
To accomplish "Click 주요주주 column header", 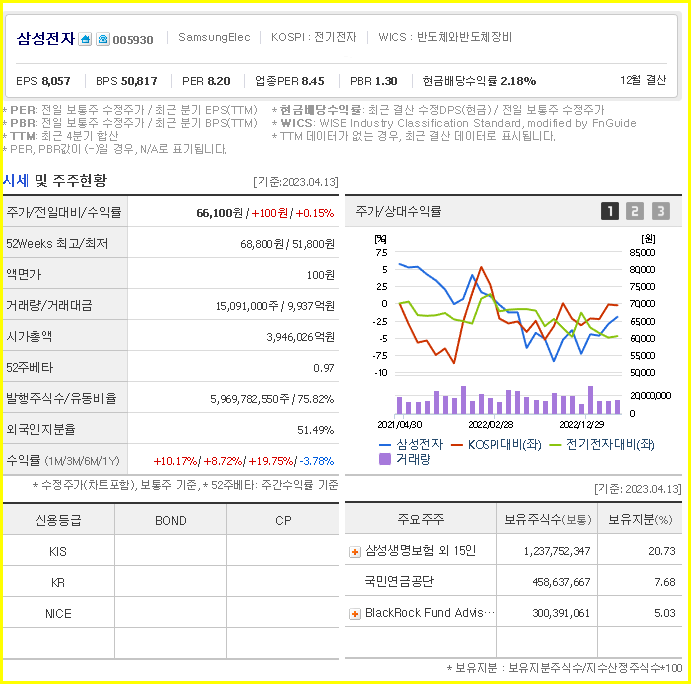I will [421, 519].
